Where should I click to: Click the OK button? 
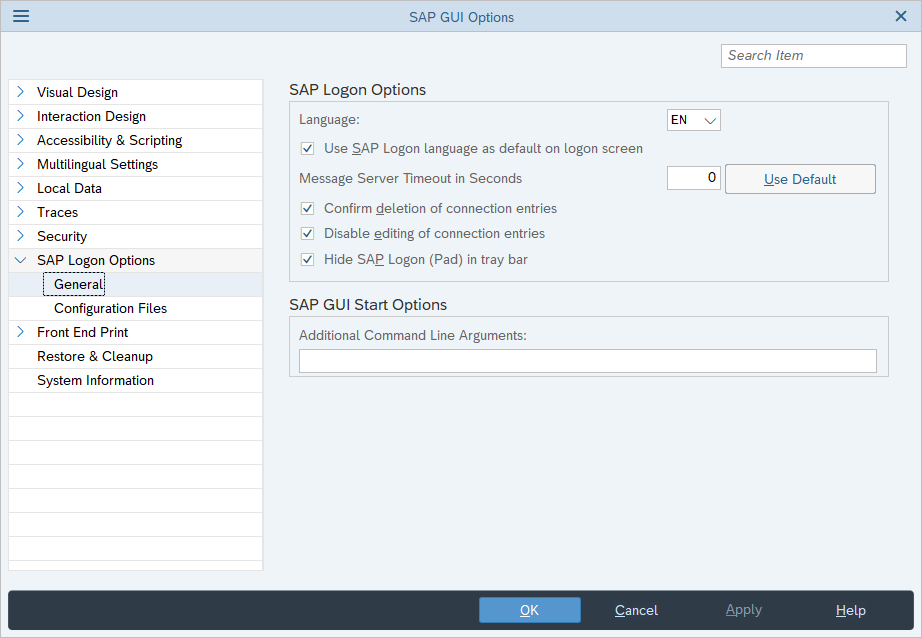(x=529, y=610)
